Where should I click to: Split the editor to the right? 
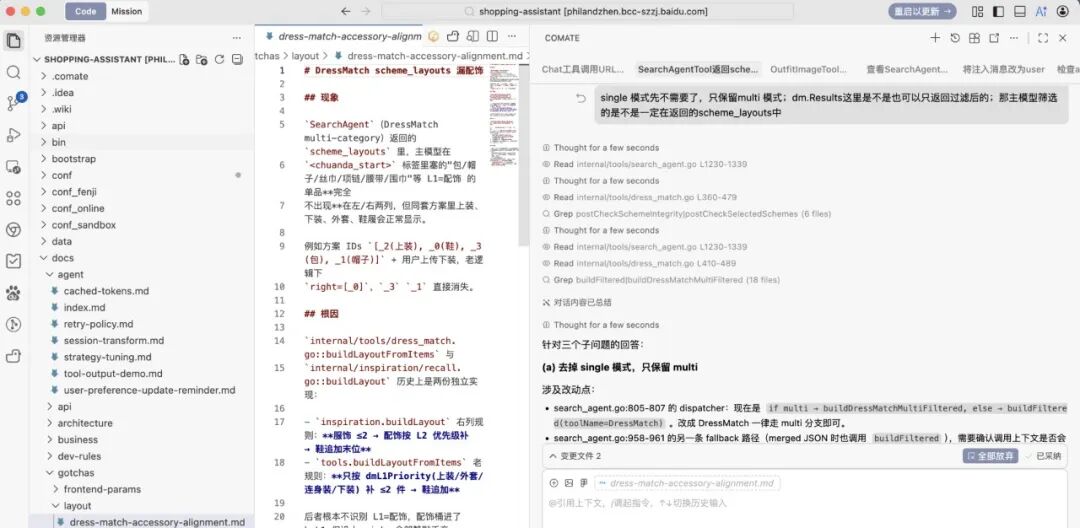[x=492, y=36]
